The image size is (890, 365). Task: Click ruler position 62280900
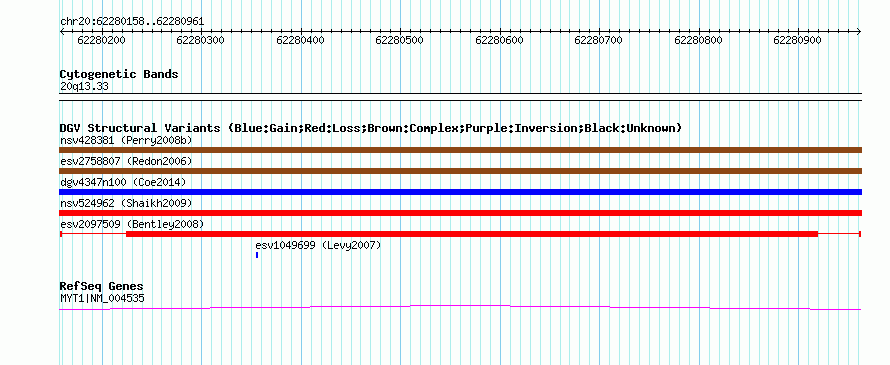(798, 40)
